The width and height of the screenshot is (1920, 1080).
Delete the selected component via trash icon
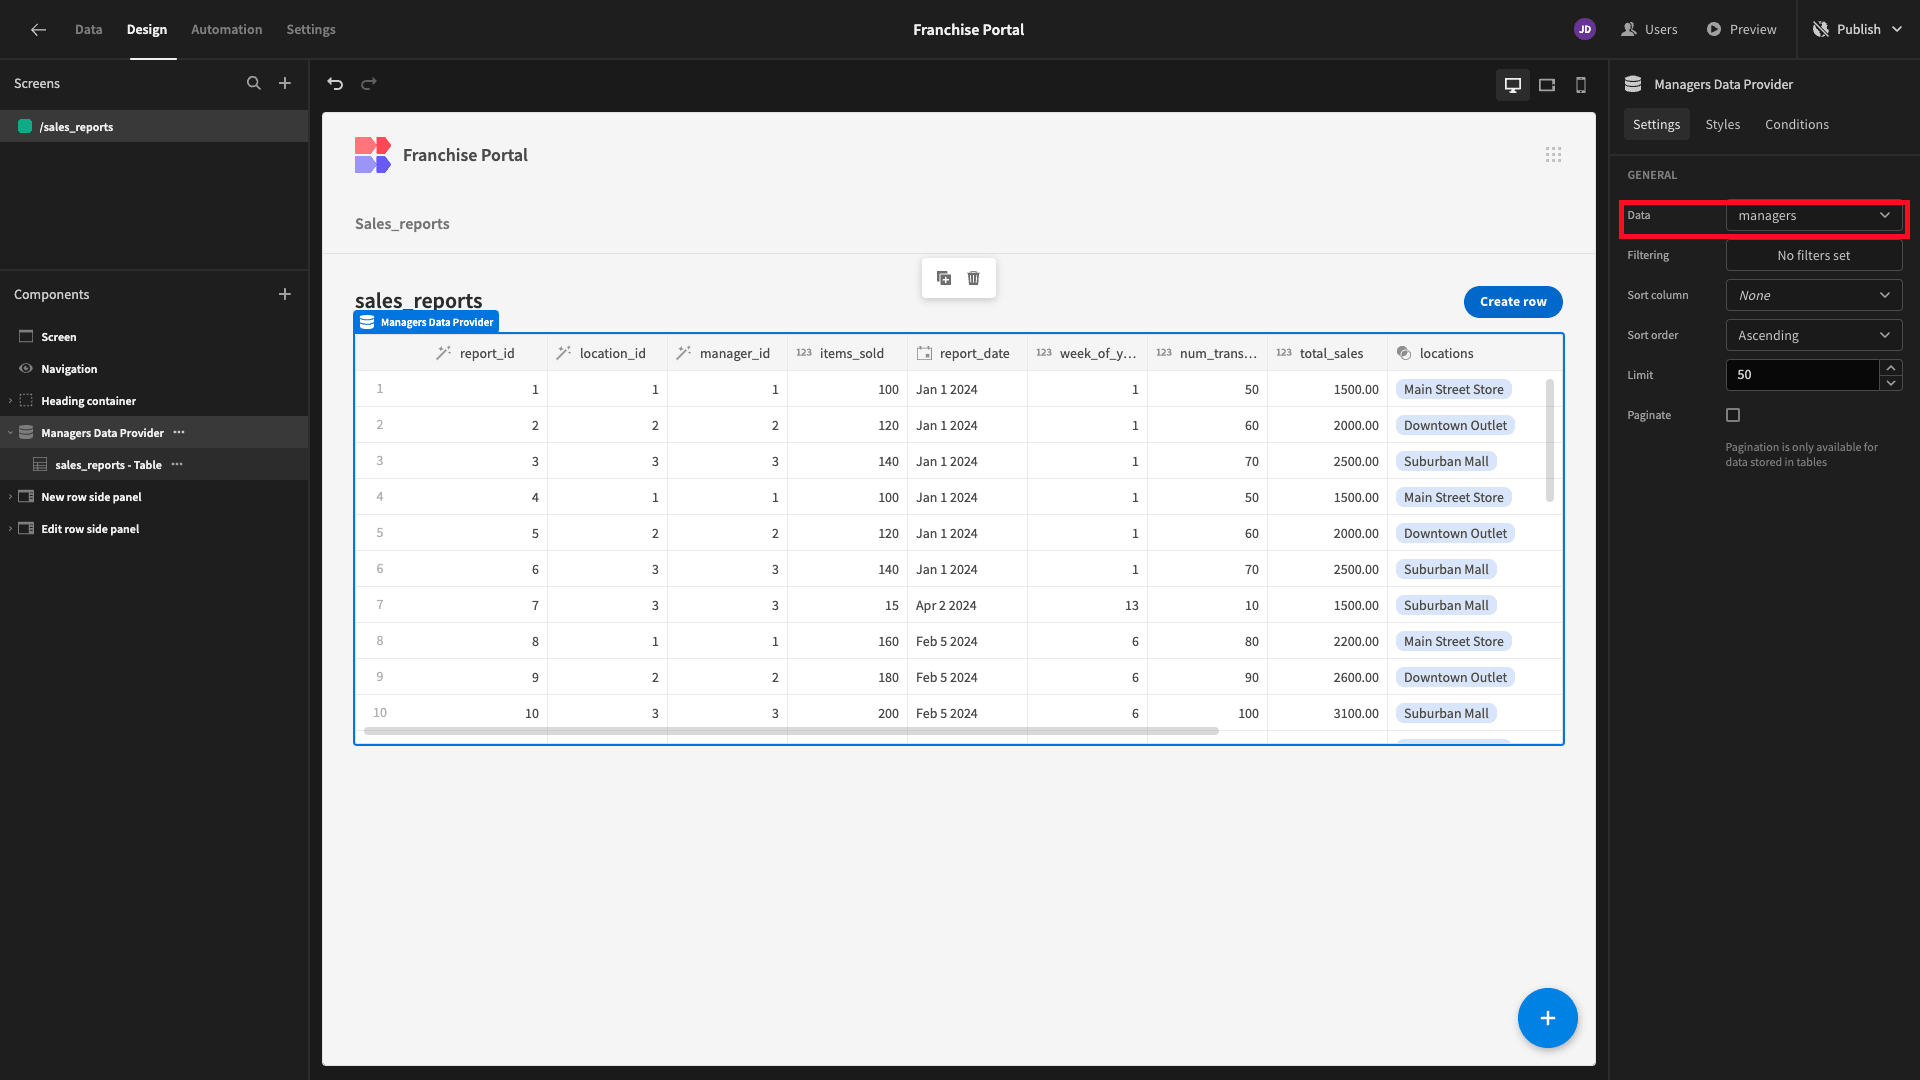(974, 278)
